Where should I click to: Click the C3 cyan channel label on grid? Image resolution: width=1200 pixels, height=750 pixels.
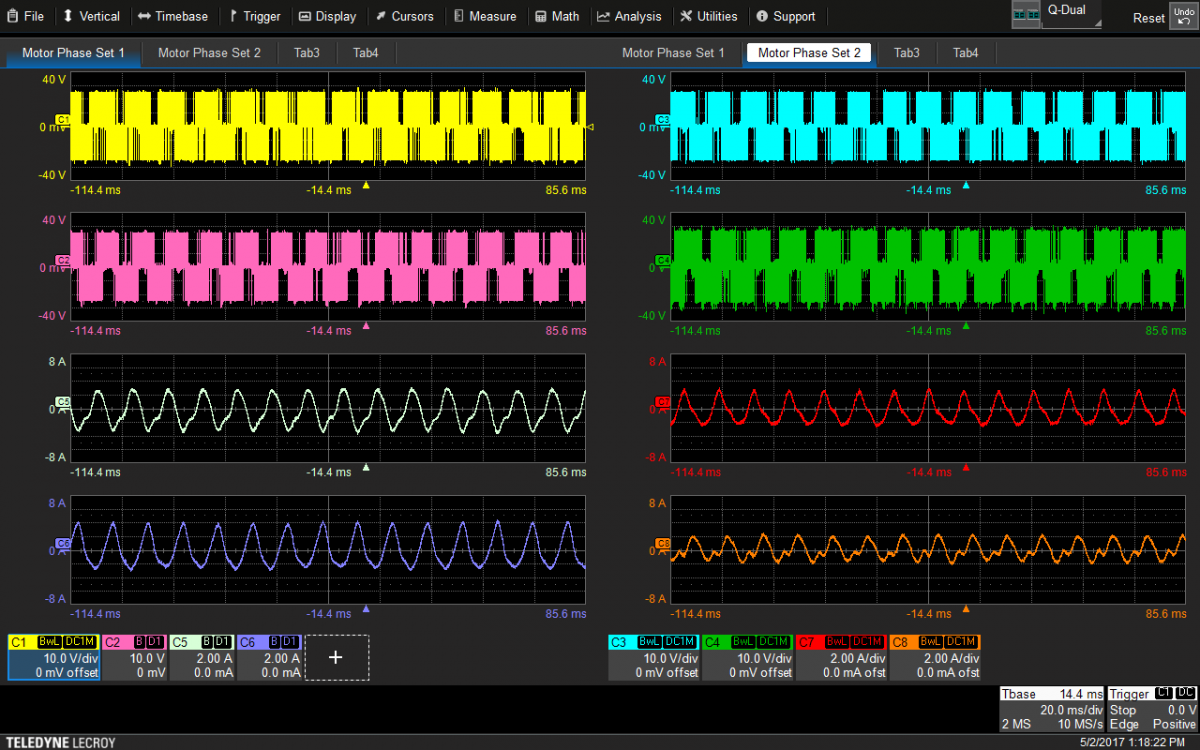click(662, 120)
